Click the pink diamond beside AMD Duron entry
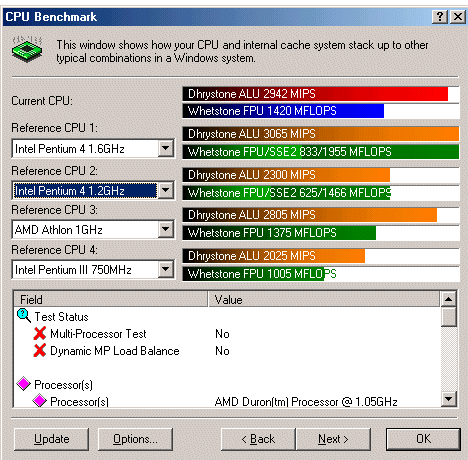Image resolution: width=468 pixels, height=460 pixels. coord(40,400)
